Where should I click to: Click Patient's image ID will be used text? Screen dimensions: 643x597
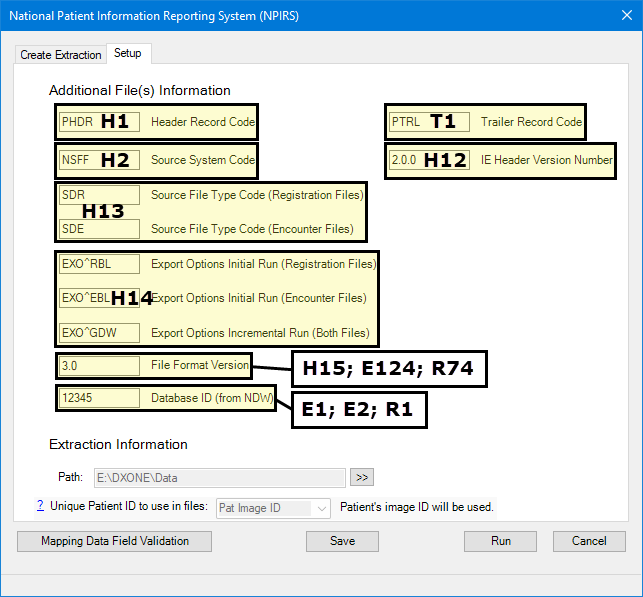point(417,507)
